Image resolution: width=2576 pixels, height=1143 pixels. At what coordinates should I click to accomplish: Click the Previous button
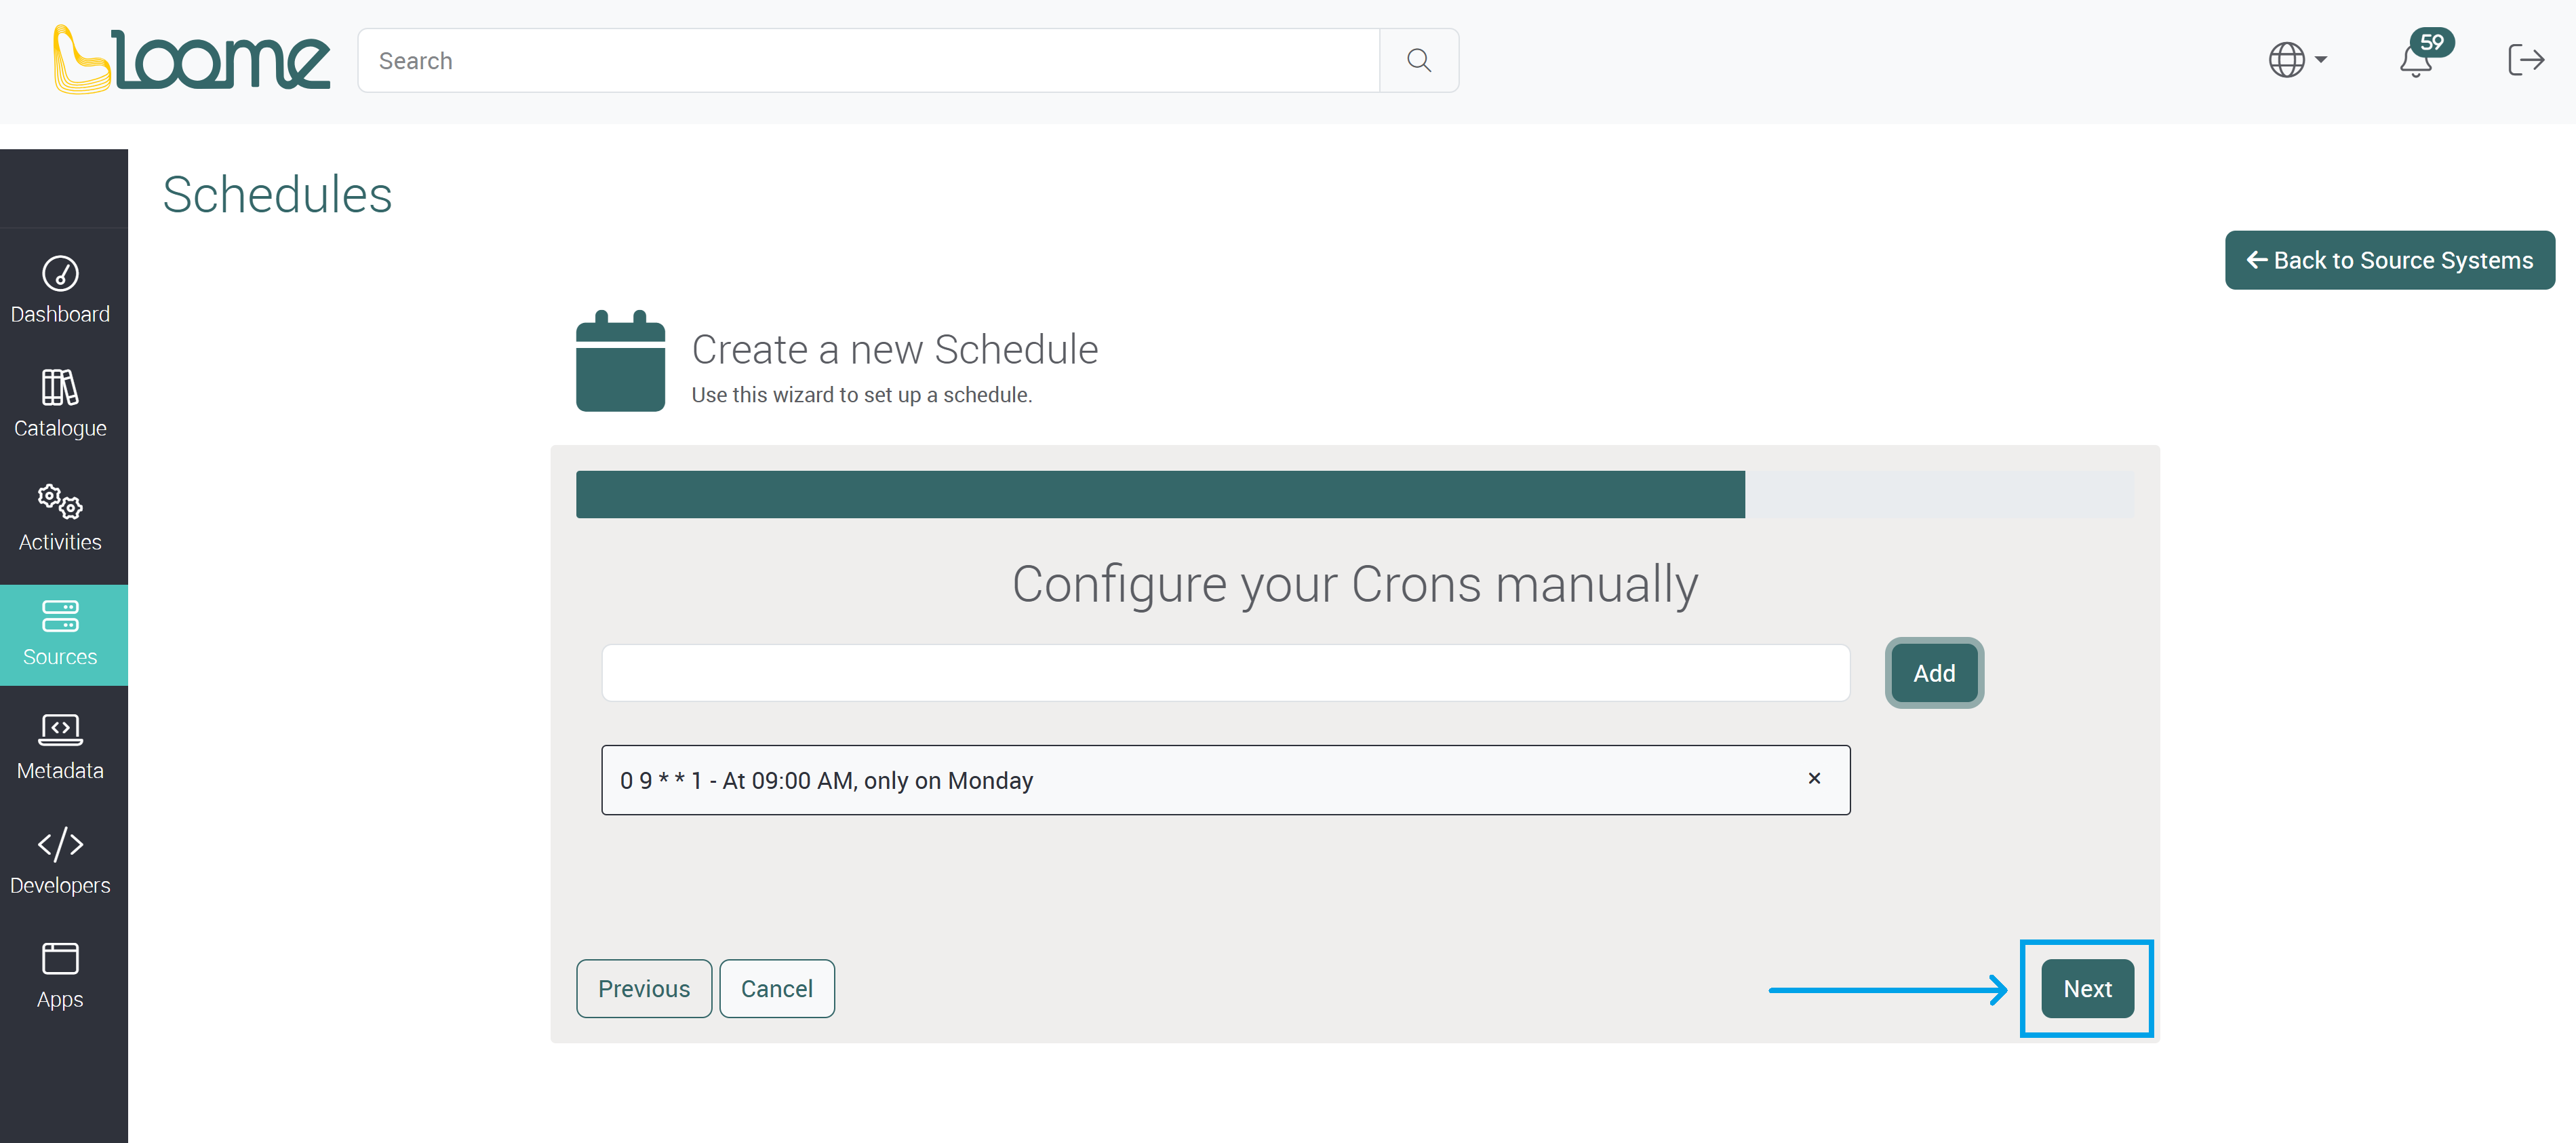point(643,988)
